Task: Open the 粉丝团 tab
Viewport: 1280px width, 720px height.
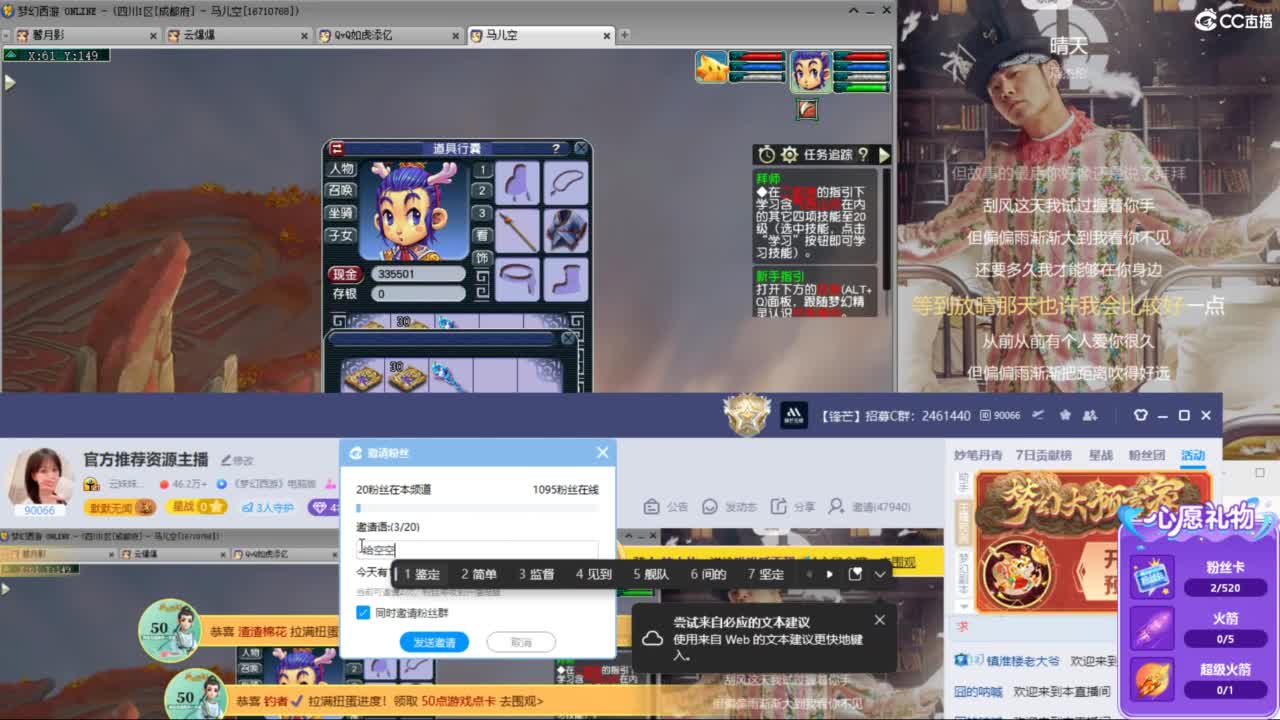Action: (x=1147, y=455)
